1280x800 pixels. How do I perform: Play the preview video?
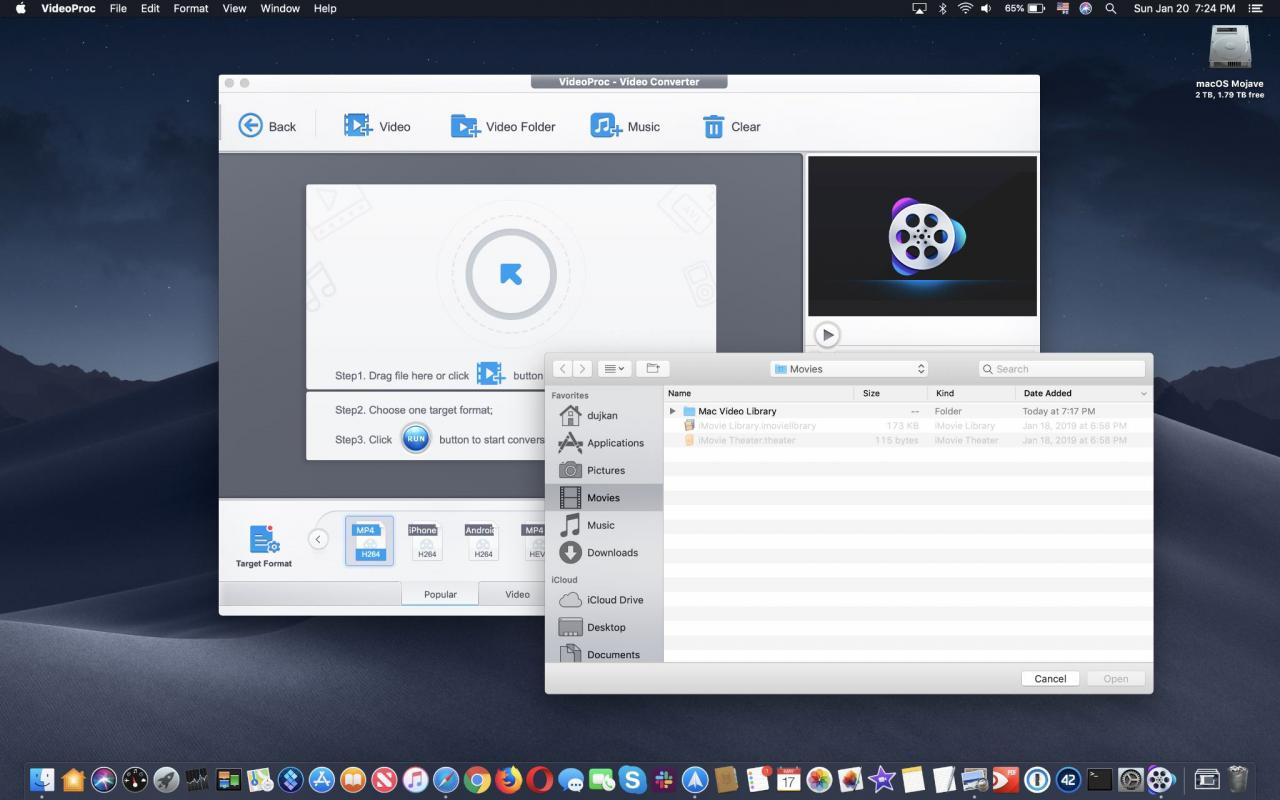point(827,335)
